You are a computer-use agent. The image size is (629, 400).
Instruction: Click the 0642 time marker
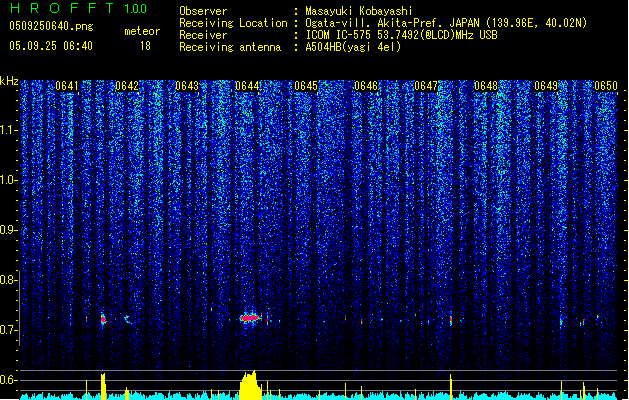(127, 86)
